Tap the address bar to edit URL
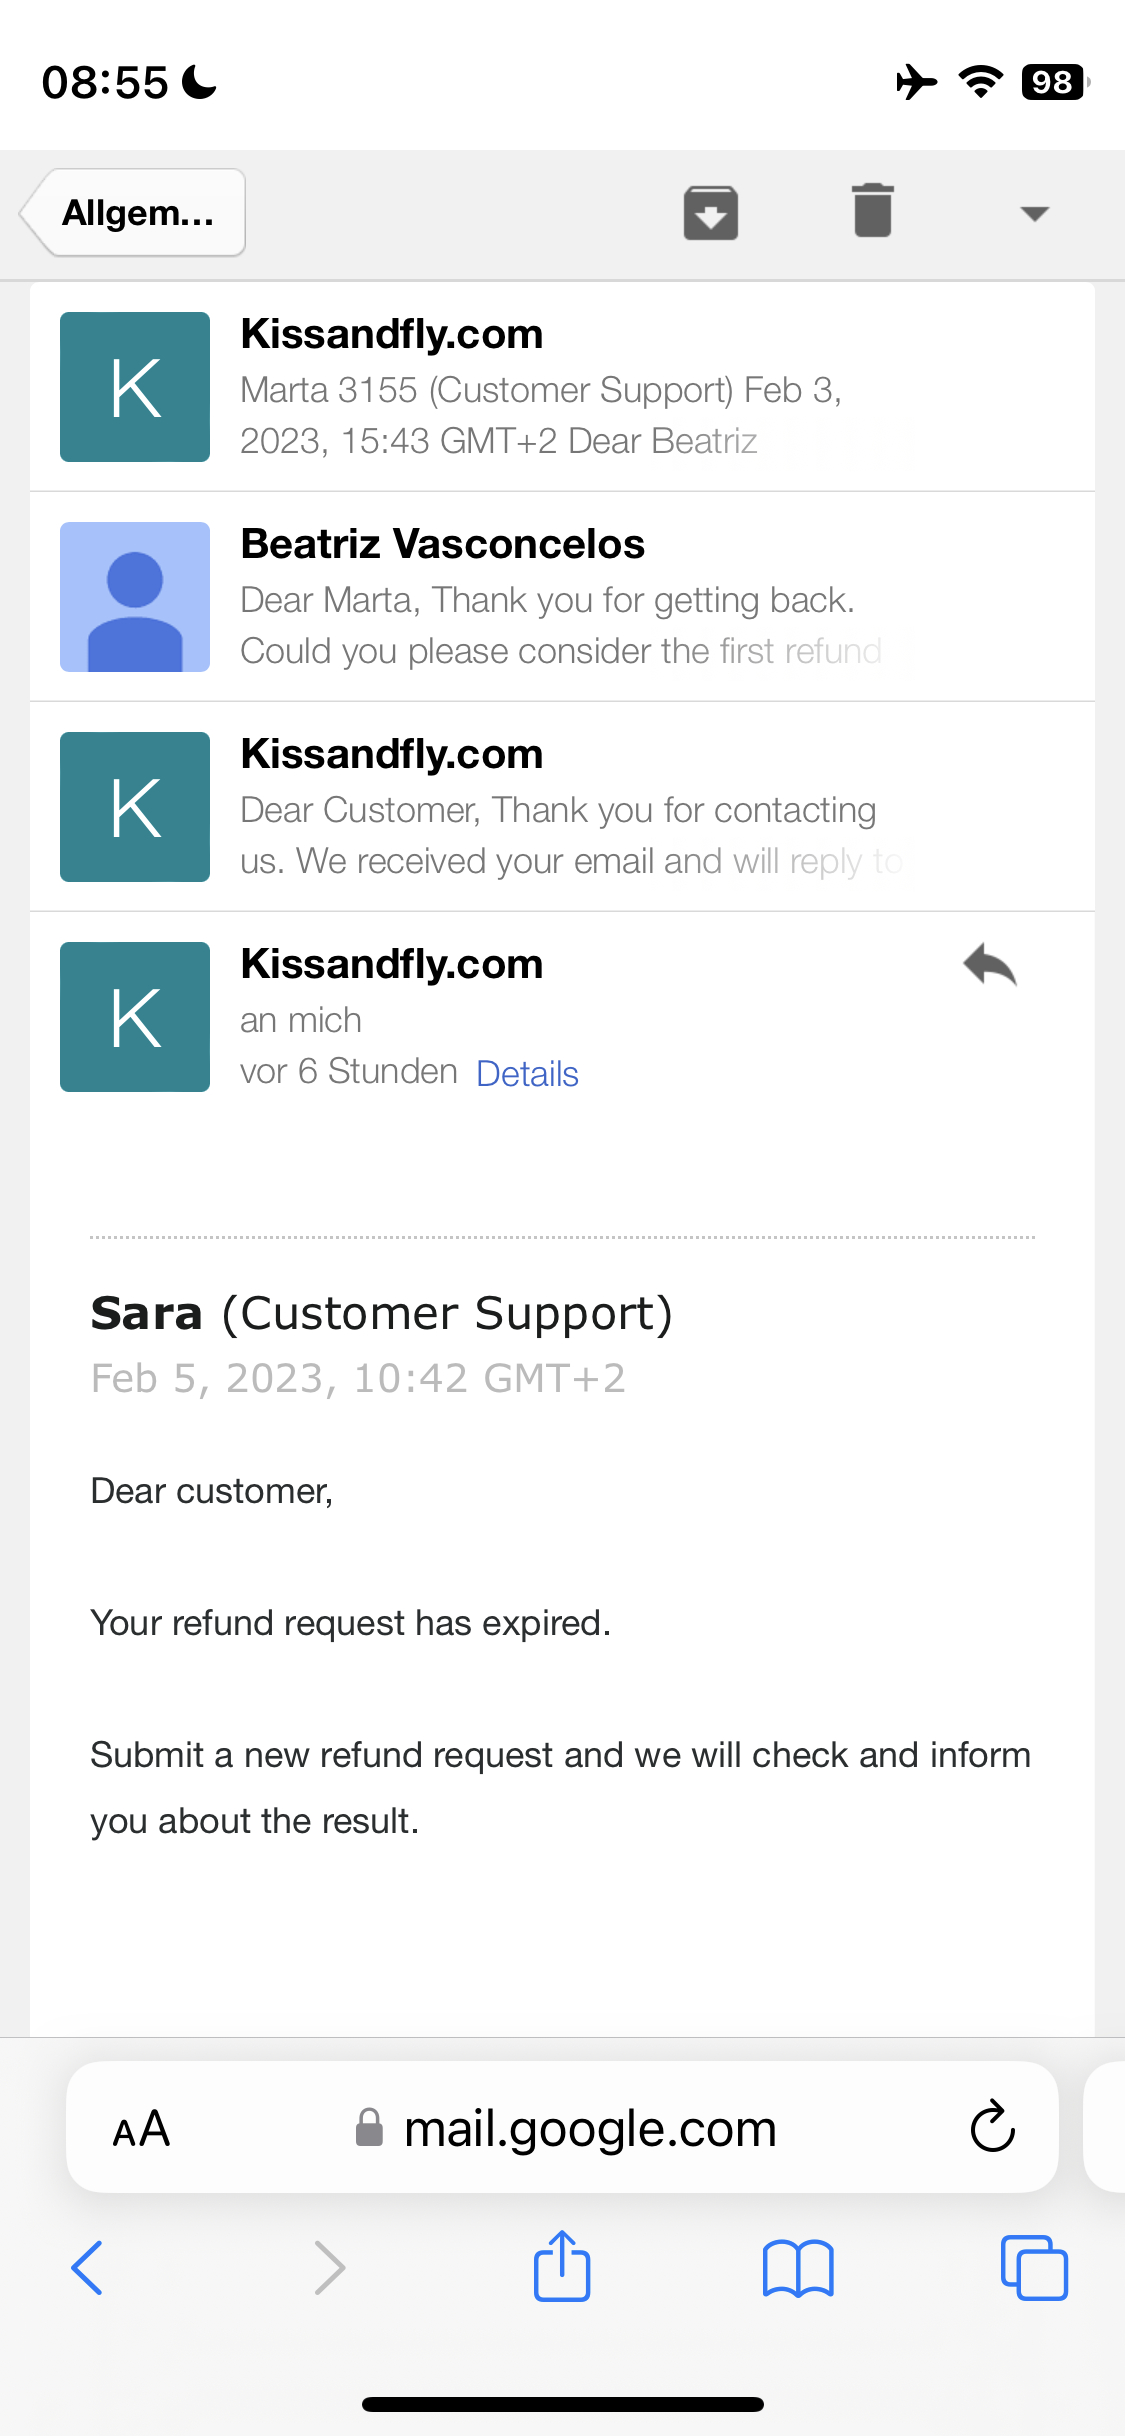Image resolution: width=1125 pixels, height=2436 pixels. pos(590,2127)
